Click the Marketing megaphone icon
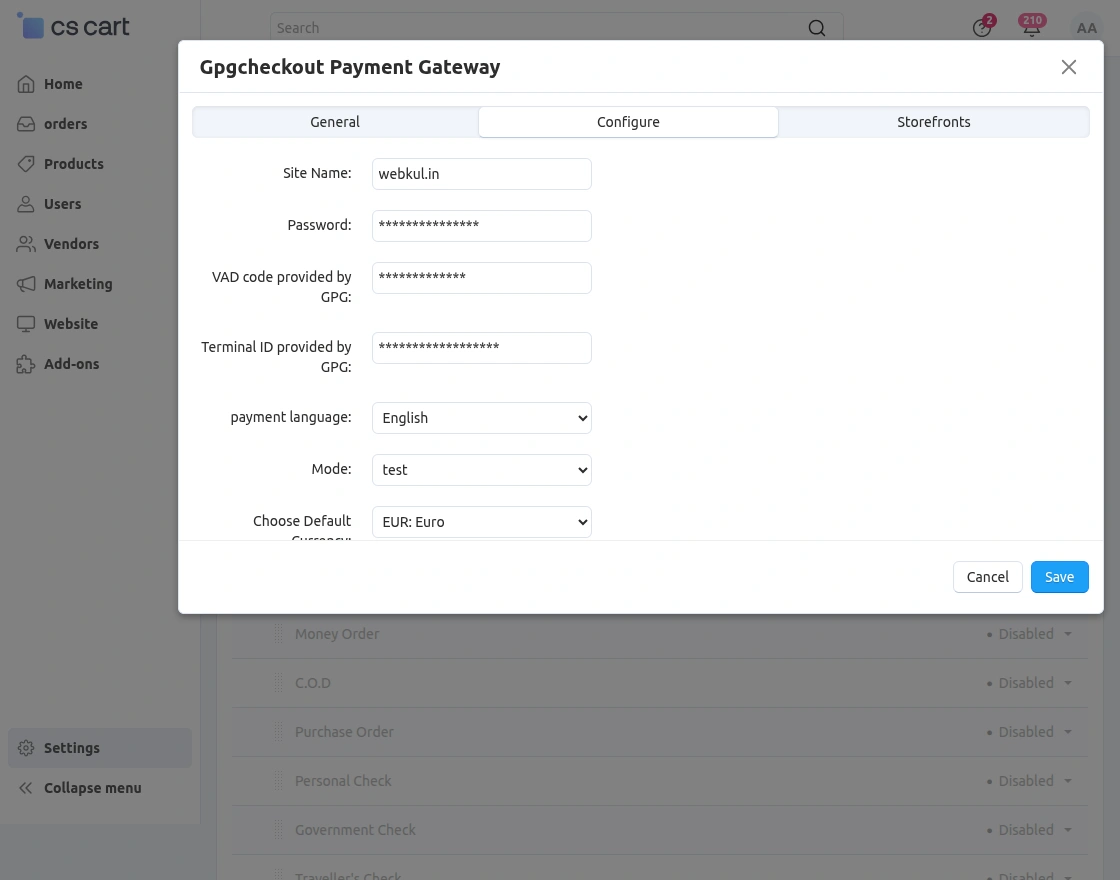Screen dimensions: 1120x880 [x=26, y=284]
